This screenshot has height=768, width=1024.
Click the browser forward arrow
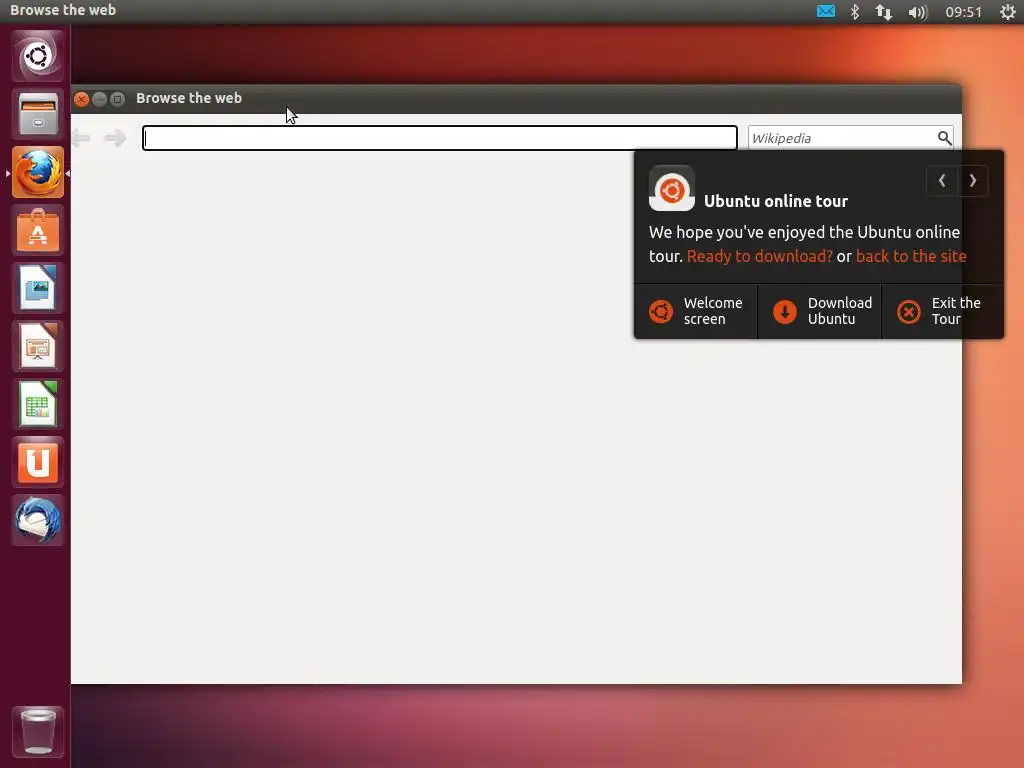[116, 138]
